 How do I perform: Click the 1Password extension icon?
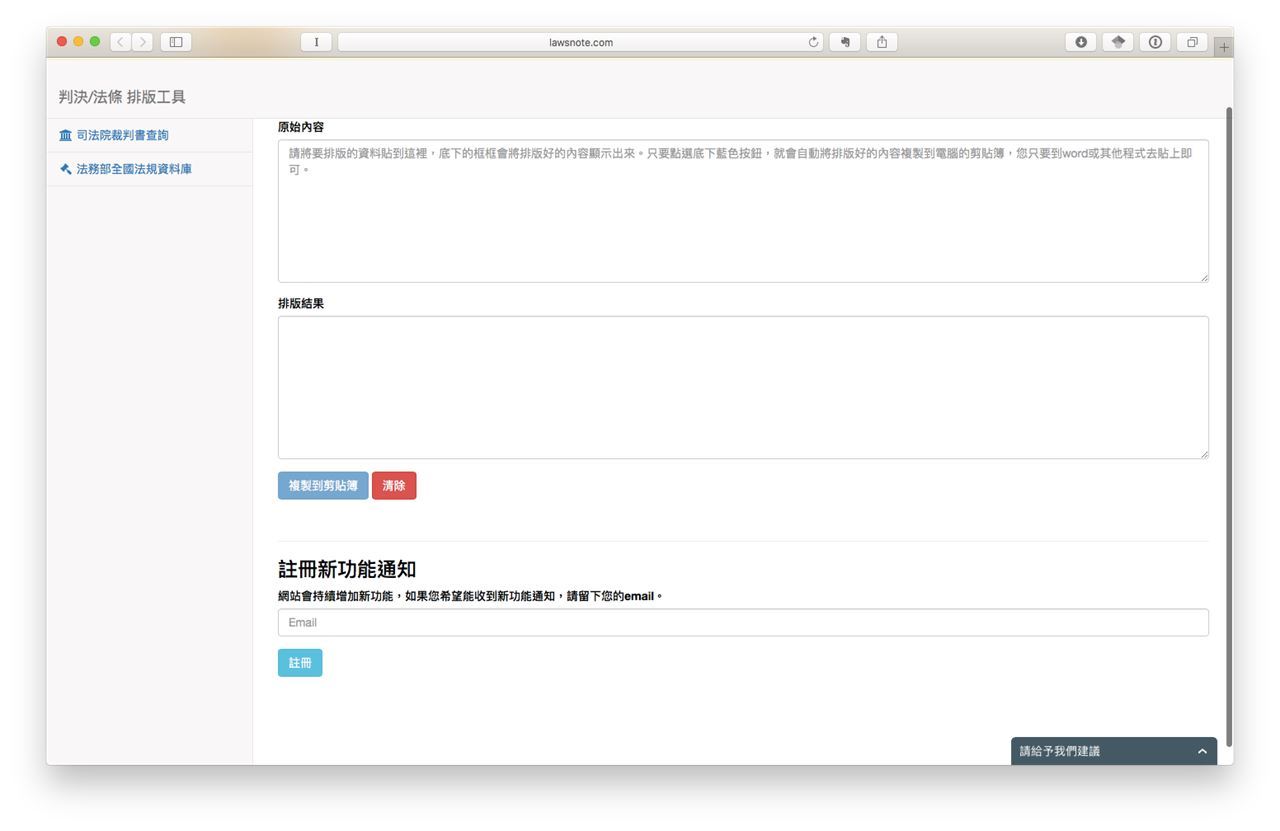(1155, 42)
